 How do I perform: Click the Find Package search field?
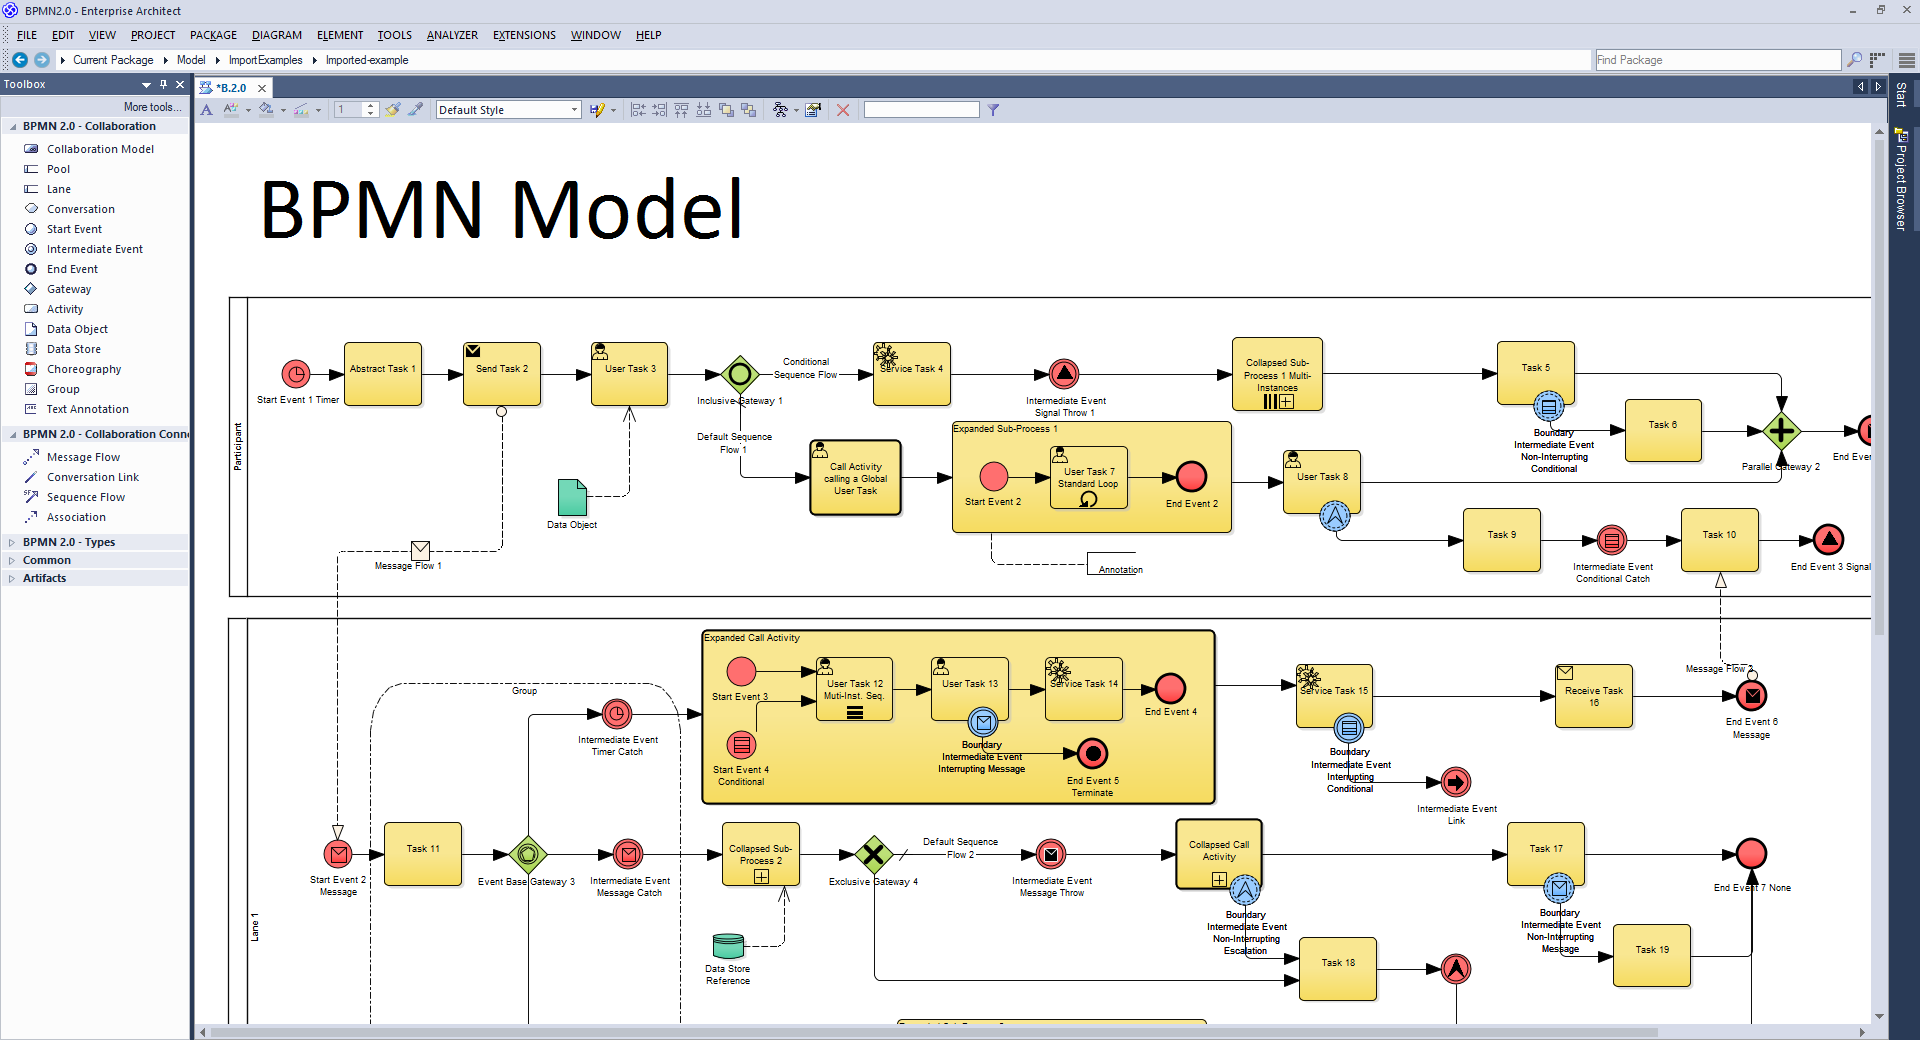pyautogui.click(x=1716, y=60)
